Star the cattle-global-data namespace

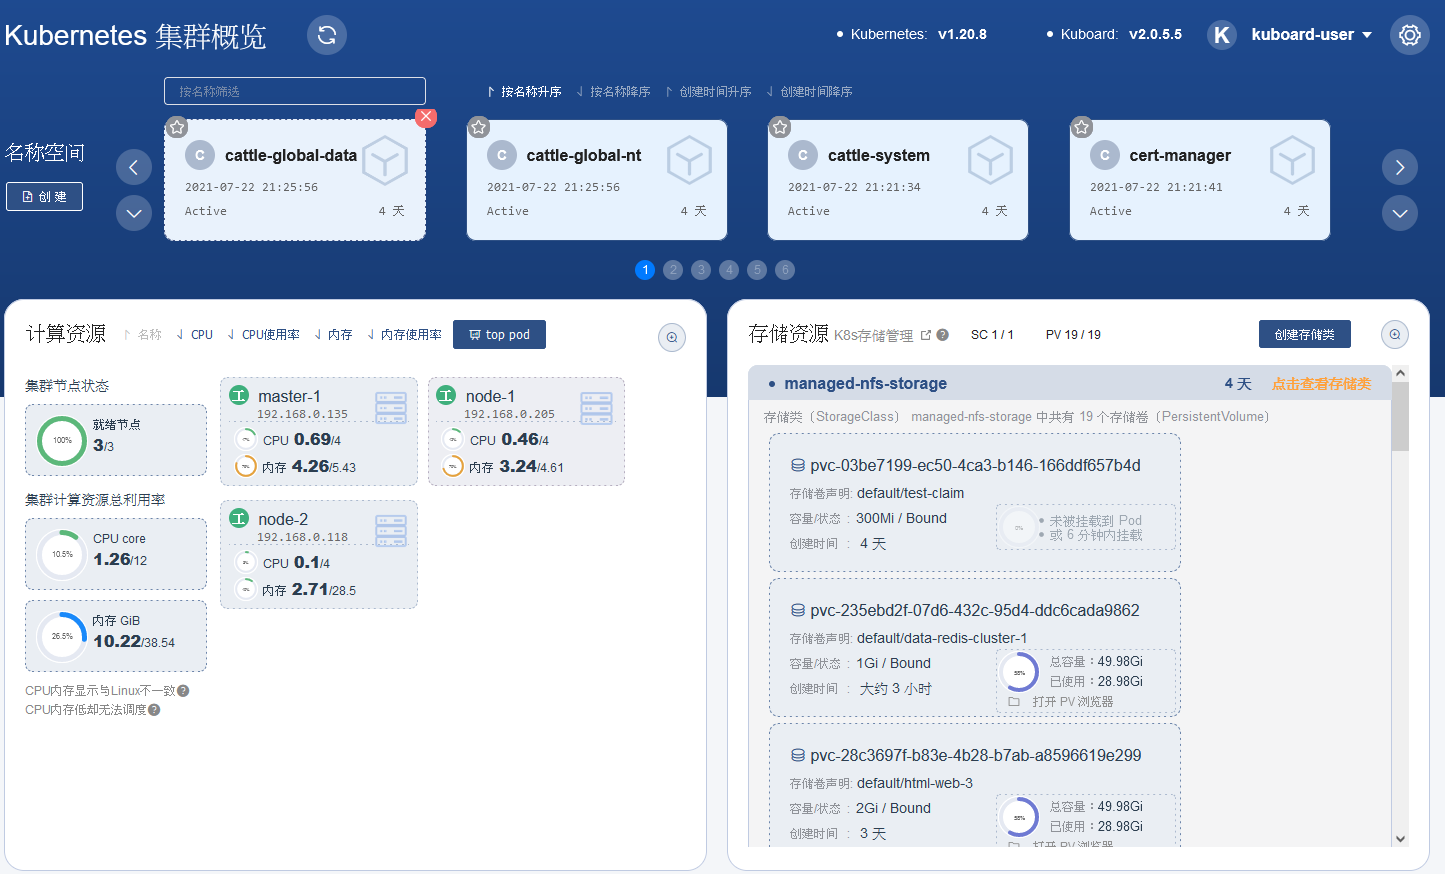(x=177, y=127)
